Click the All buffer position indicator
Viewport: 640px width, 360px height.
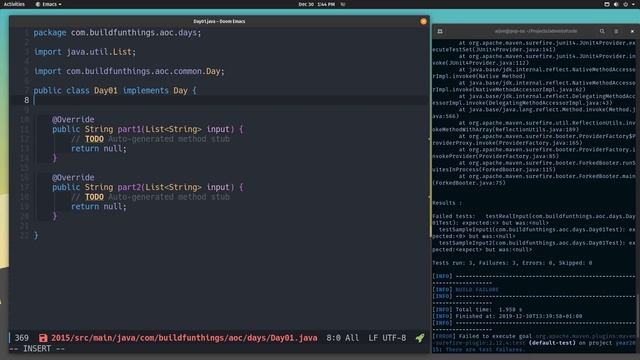[352, 338]
